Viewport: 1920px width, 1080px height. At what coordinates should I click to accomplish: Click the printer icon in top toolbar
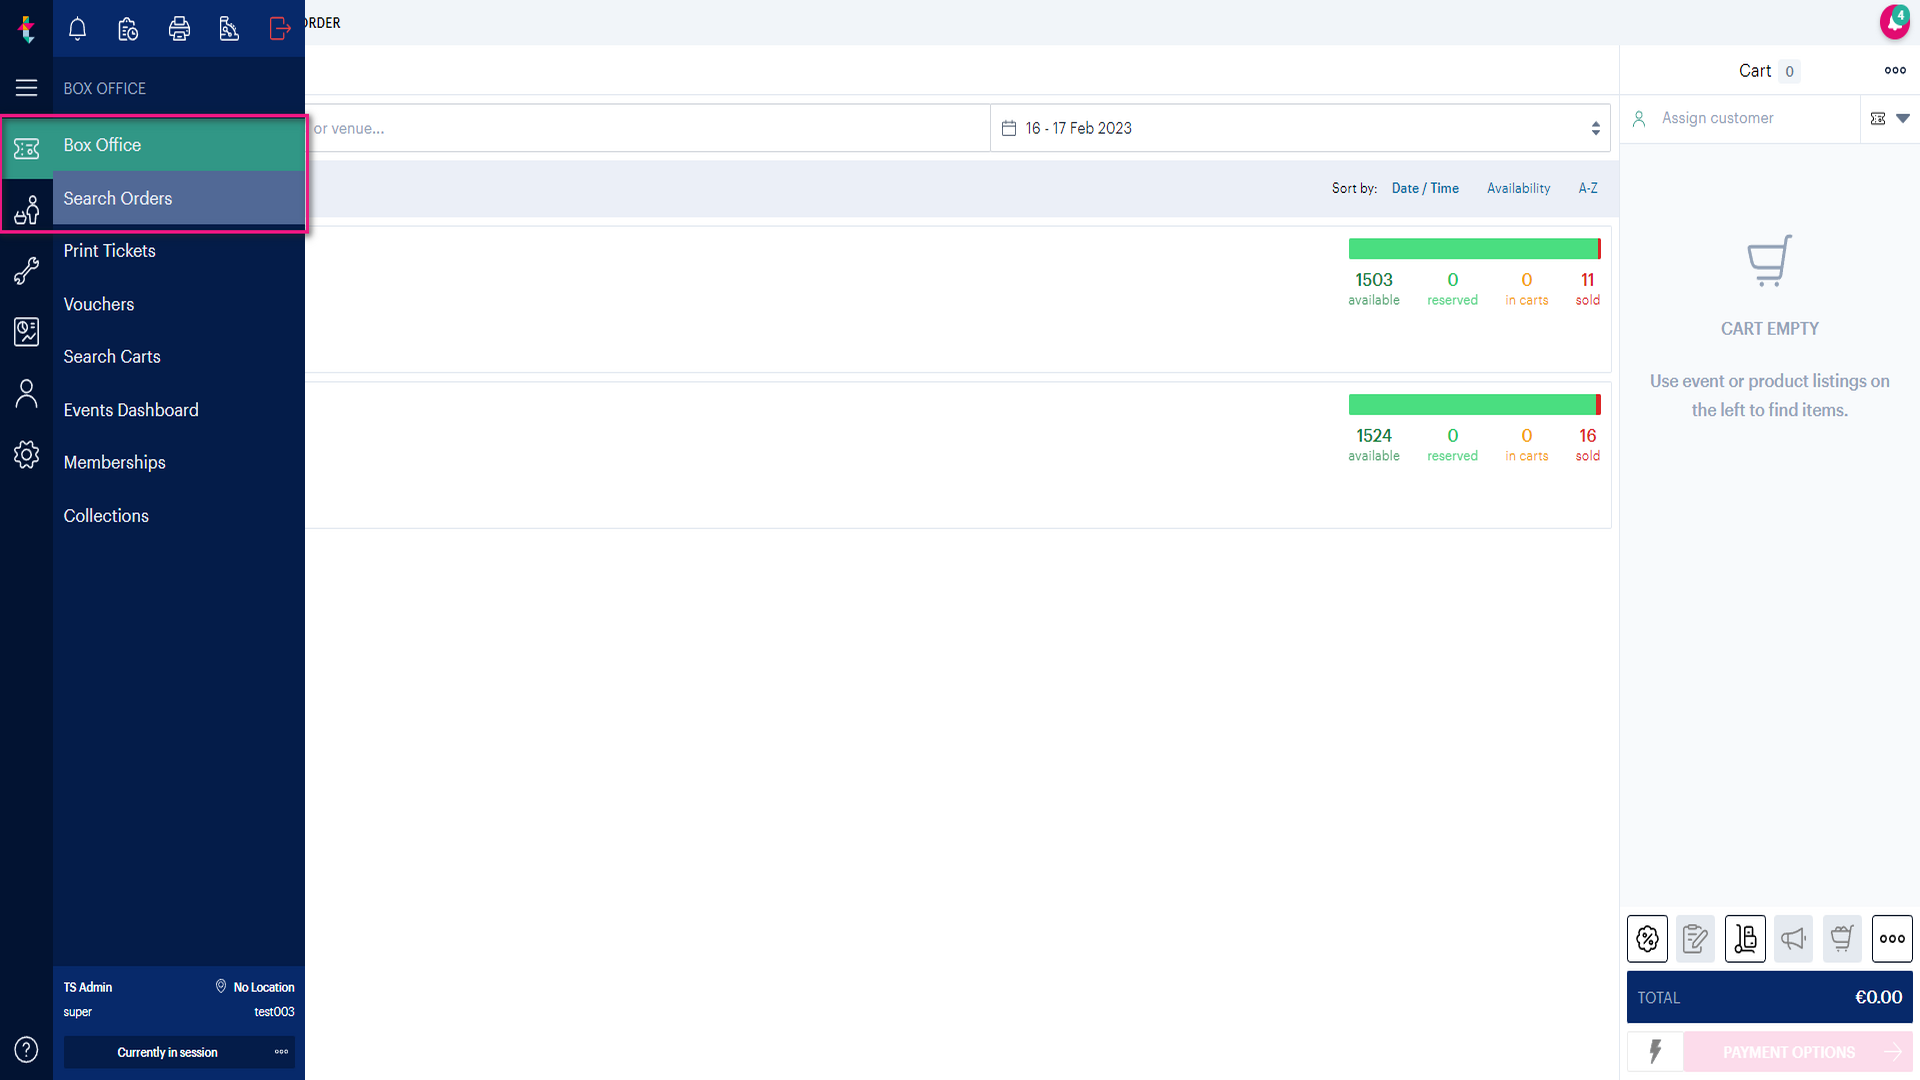(x=179, y=29)
